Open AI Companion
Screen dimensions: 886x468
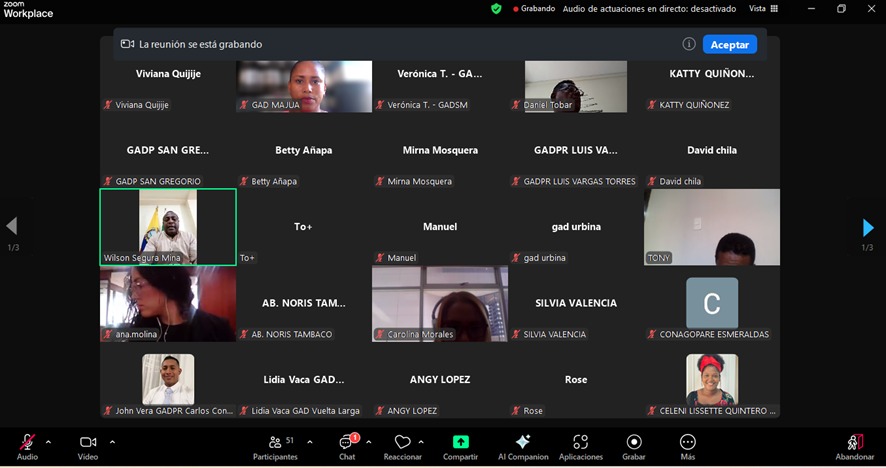click(x=523, y=442)
